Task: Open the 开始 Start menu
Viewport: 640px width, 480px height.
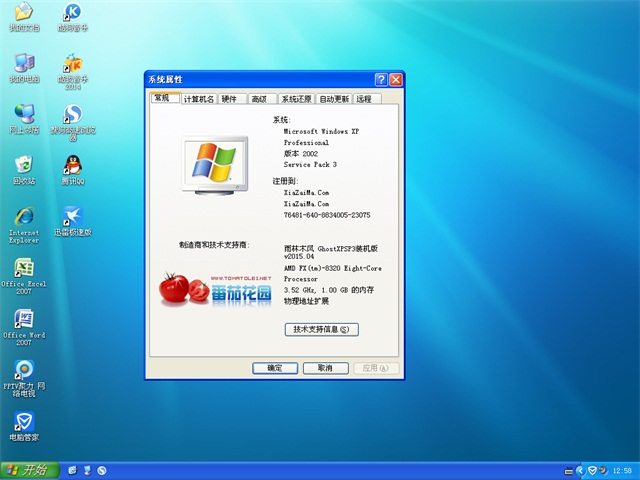Action: [x=28, y=470]
